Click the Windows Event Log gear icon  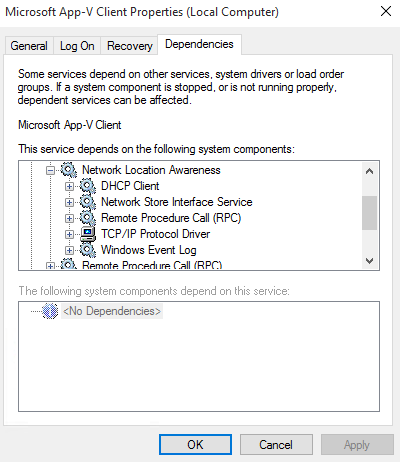point(88,250)
